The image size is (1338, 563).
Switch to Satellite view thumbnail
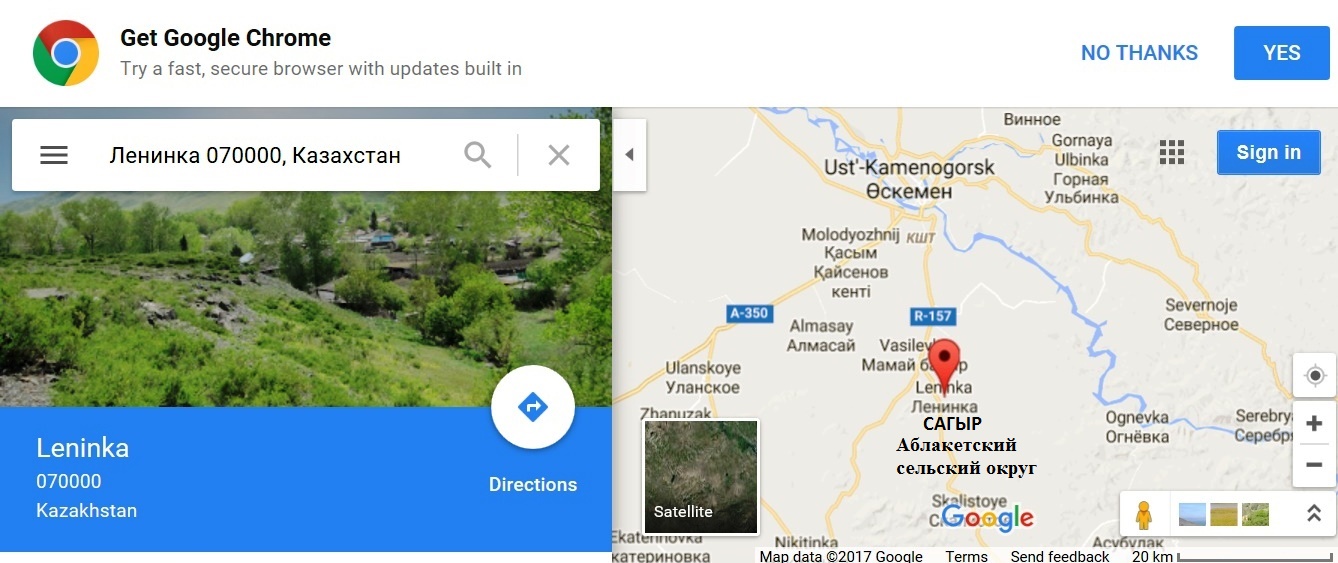pyautogui.click(x=701, y=477)
